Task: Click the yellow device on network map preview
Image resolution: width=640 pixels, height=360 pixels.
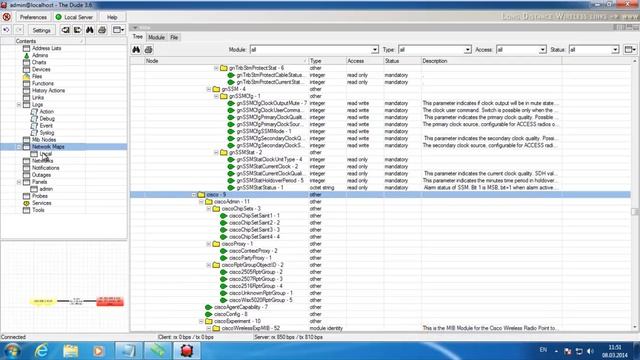Action: (43, 301)
